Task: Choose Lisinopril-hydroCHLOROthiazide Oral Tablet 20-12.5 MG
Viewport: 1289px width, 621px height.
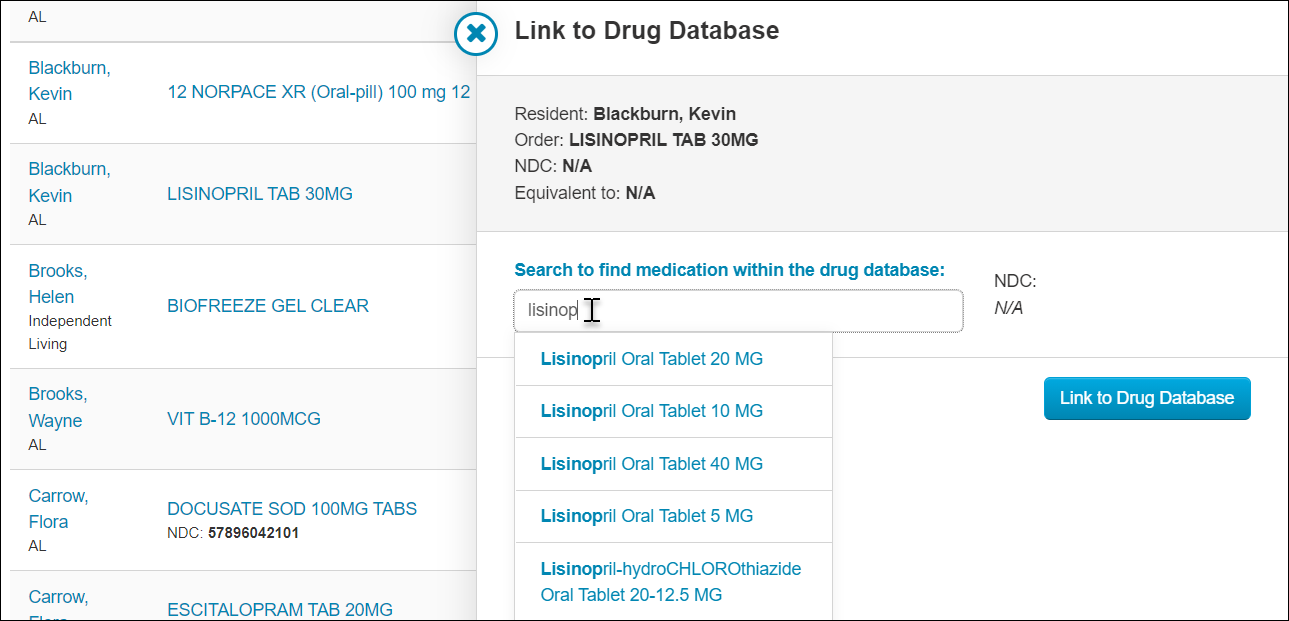Action: click(673, 582)
